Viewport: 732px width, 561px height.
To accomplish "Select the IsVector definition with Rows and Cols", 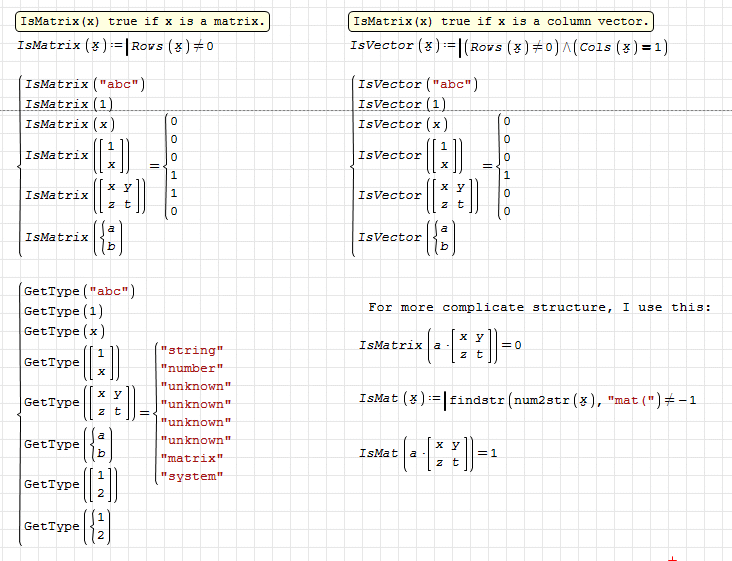I will pos(509,47).
